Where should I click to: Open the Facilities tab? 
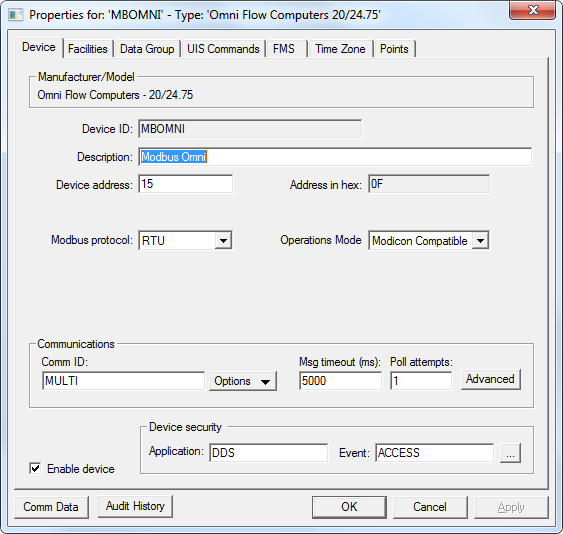[88, 49]
